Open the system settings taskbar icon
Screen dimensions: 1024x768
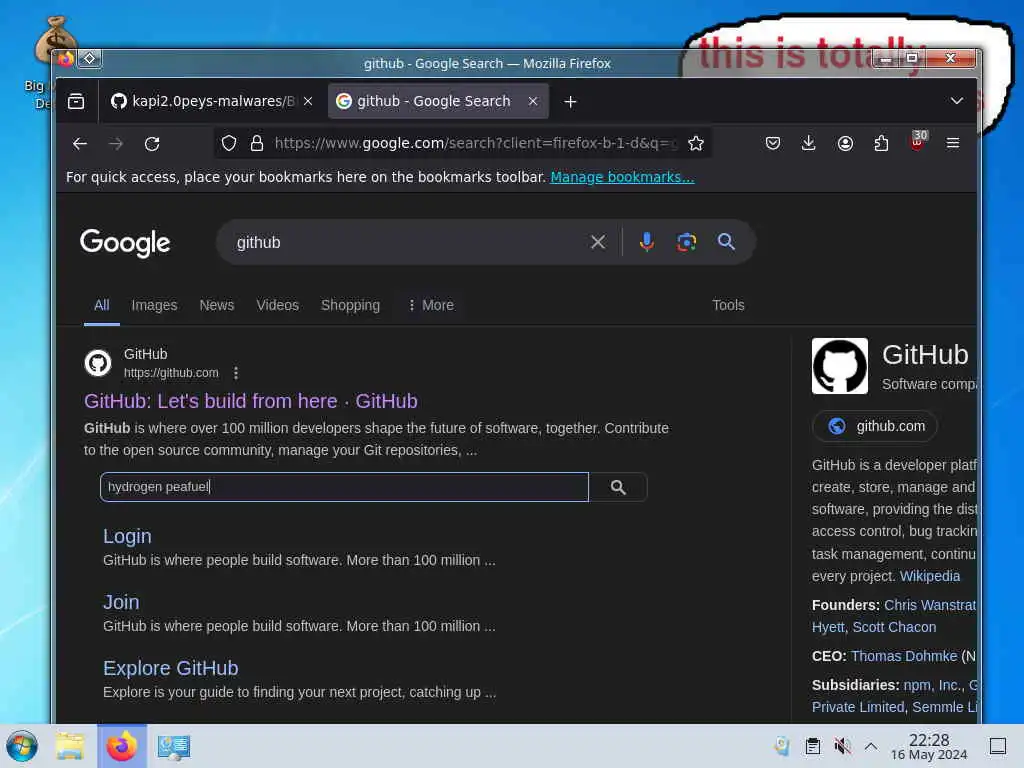click(174, 746)
